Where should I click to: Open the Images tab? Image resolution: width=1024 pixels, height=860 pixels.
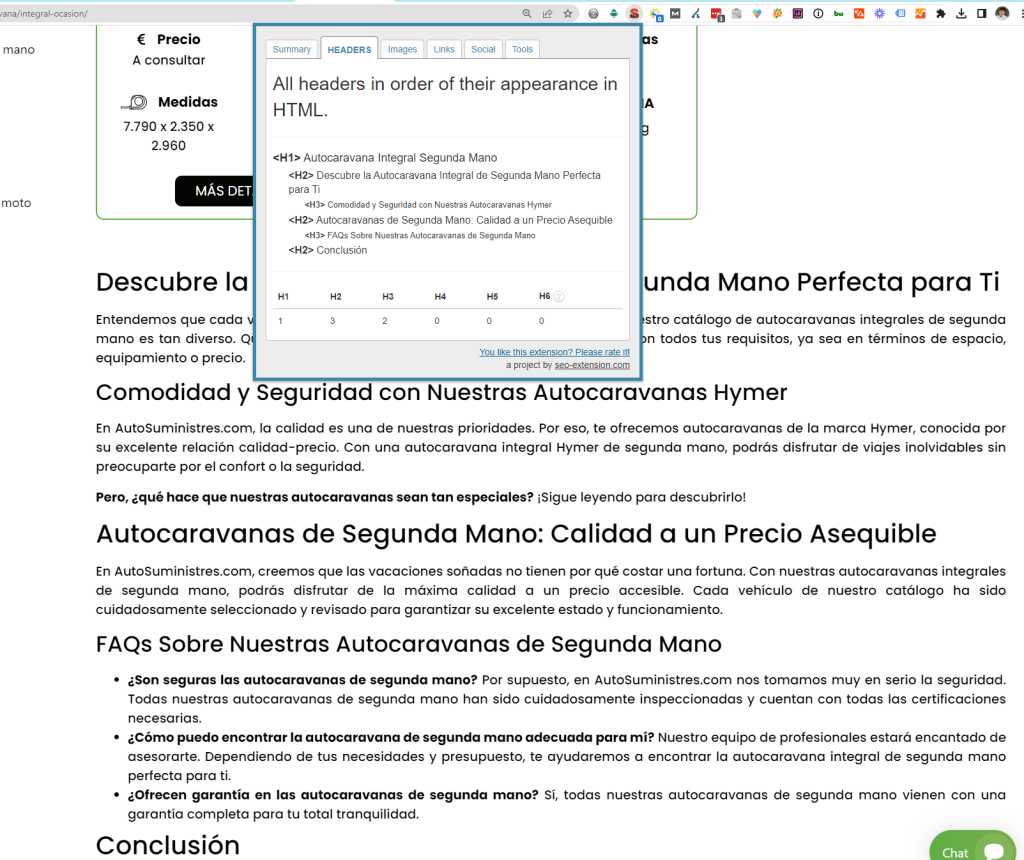(402, 49)
